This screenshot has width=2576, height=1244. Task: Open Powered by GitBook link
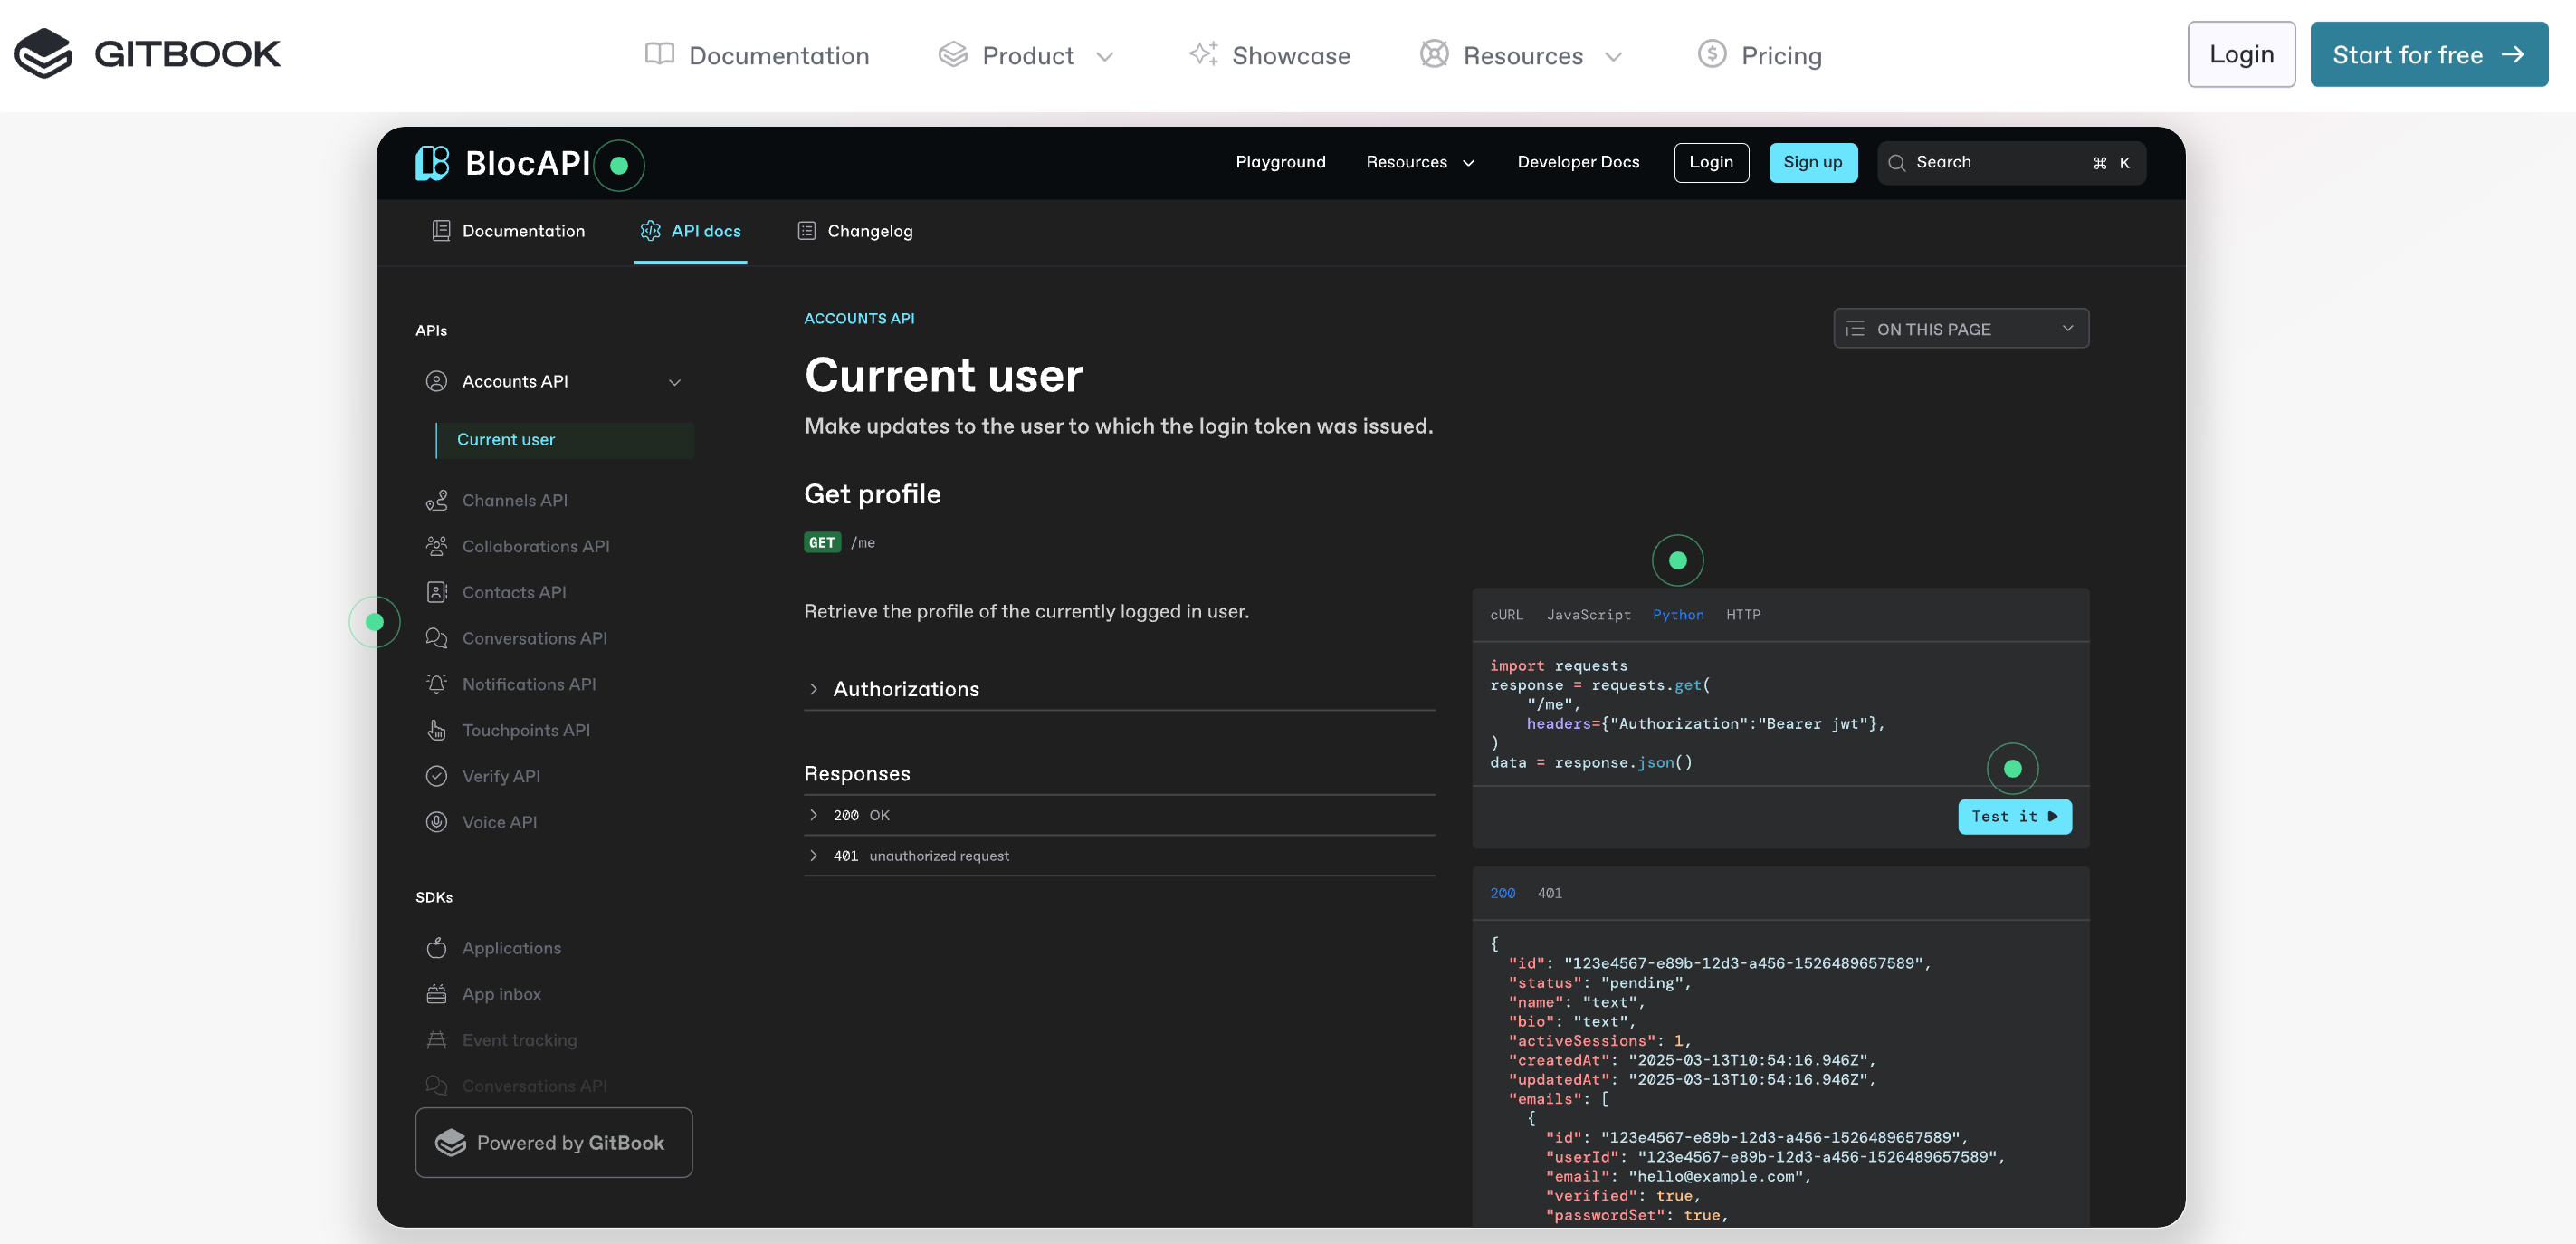553,1143
